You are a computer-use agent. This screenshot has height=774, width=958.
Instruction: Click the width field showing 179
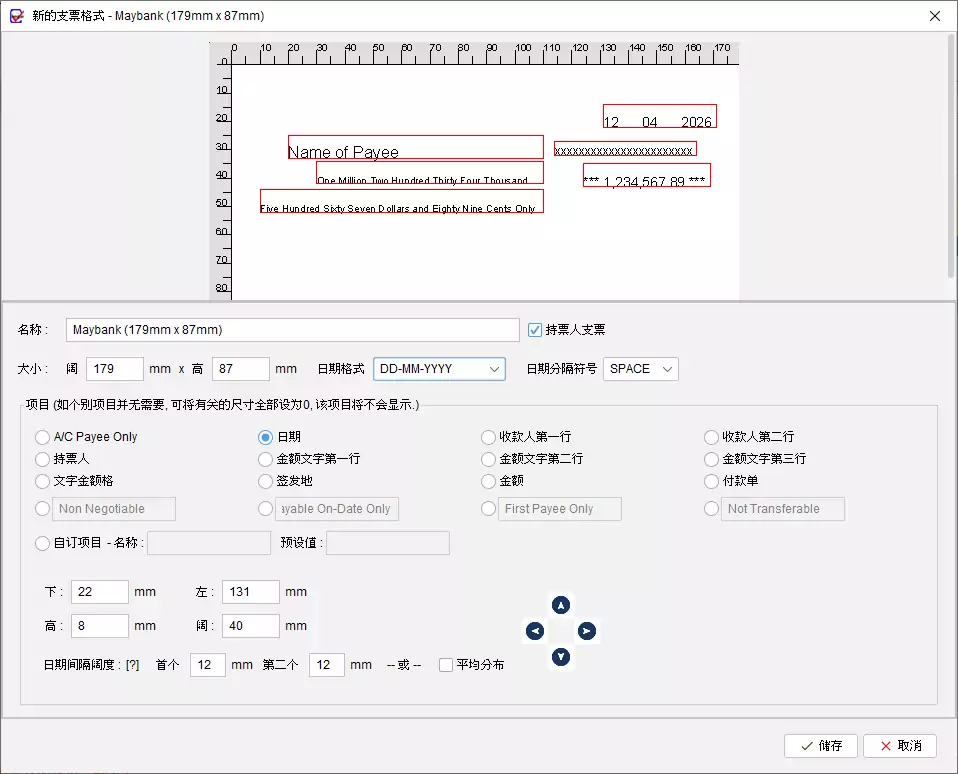click(115, 369)
